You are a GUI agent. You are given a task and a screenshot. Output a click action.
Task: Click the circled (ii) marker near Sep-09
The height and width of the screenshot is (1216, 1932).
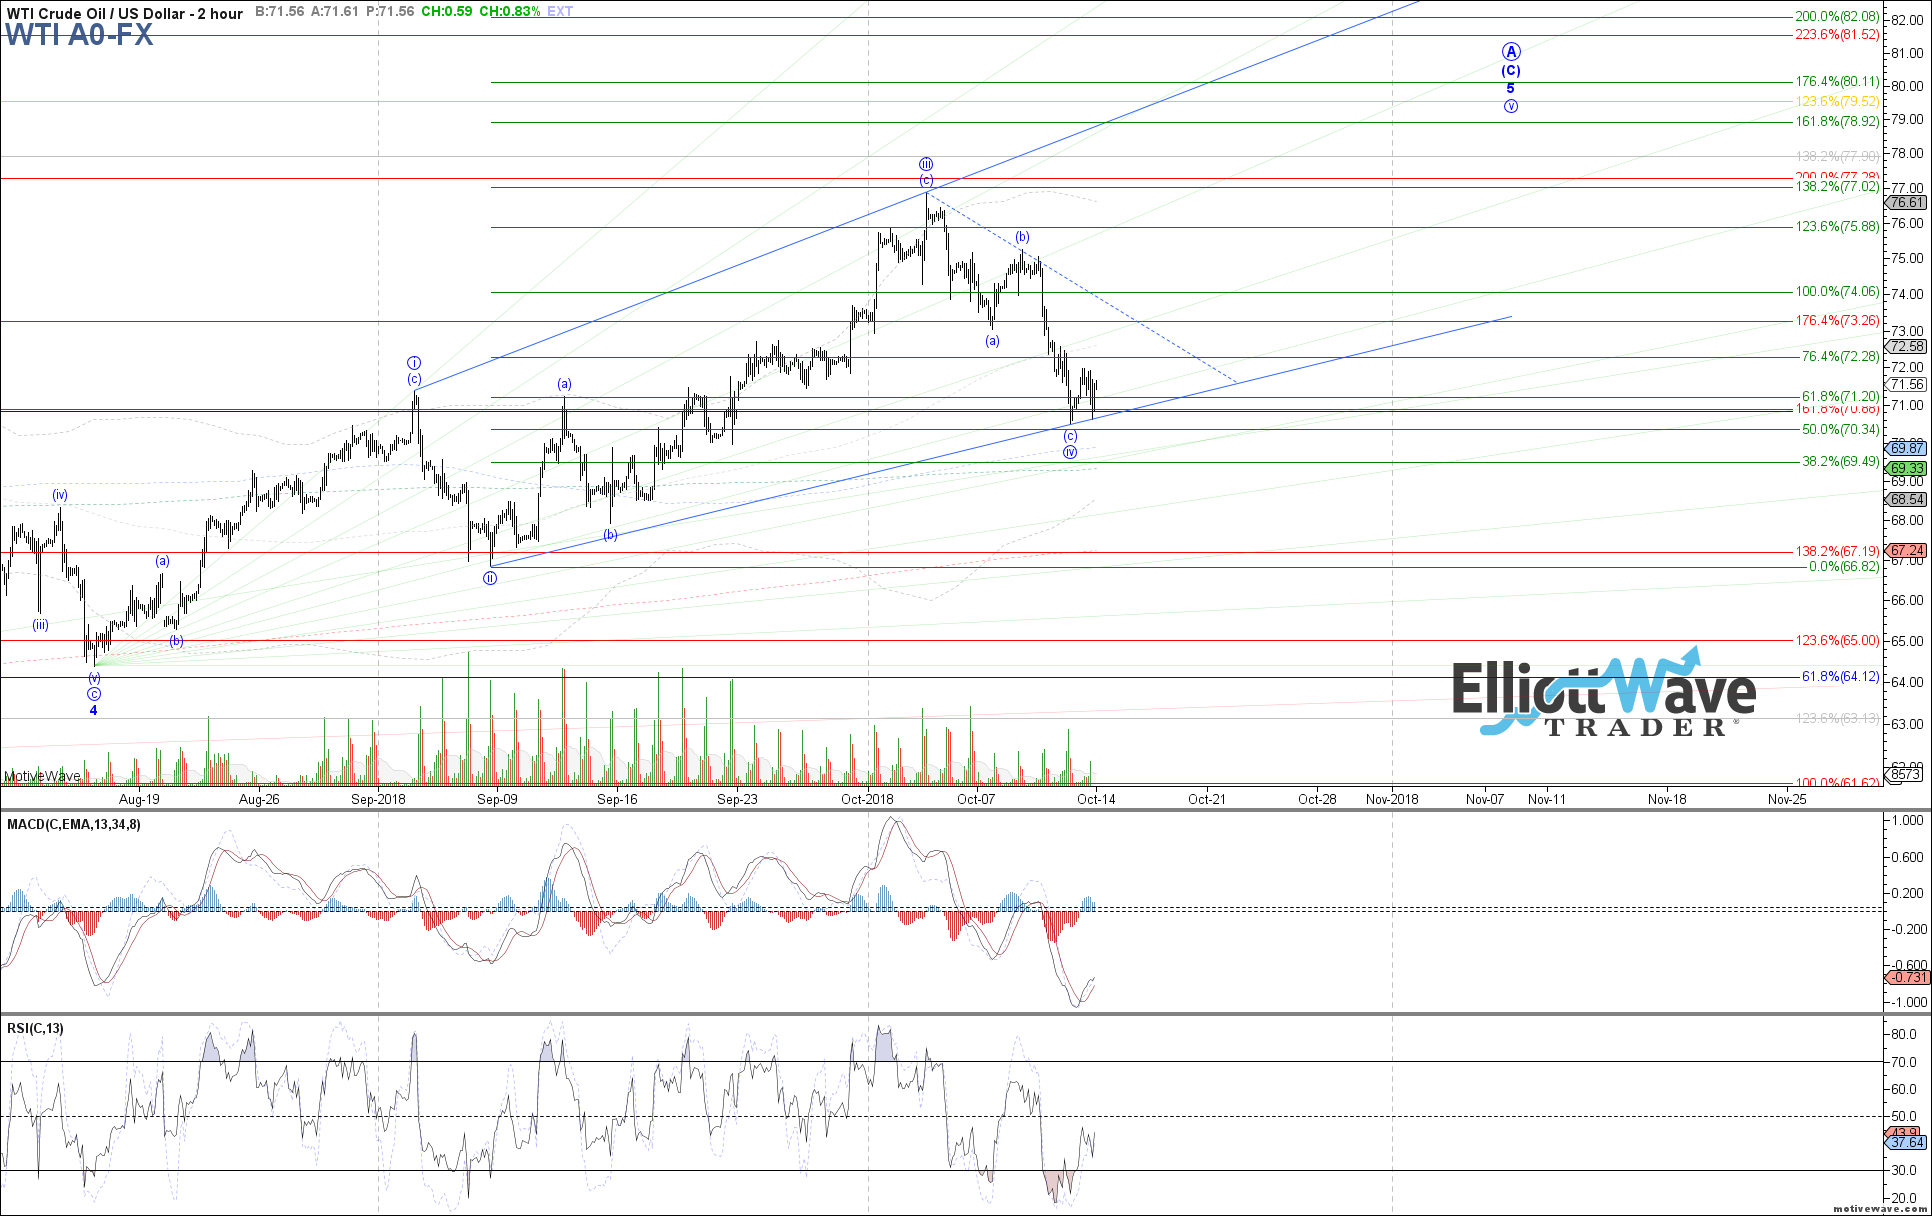[489, 578]
